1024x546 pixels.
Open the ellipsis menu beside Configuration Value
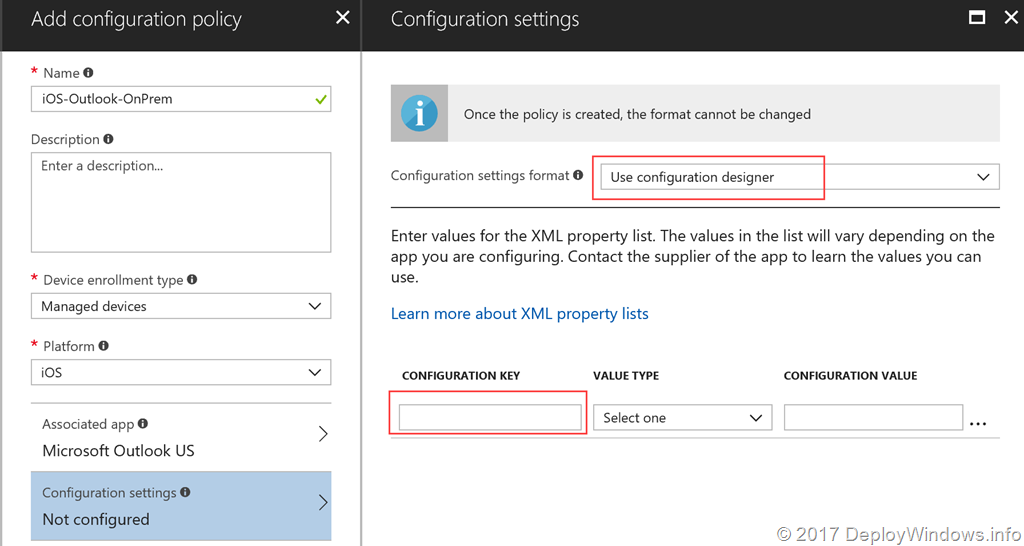pos(978,420)
